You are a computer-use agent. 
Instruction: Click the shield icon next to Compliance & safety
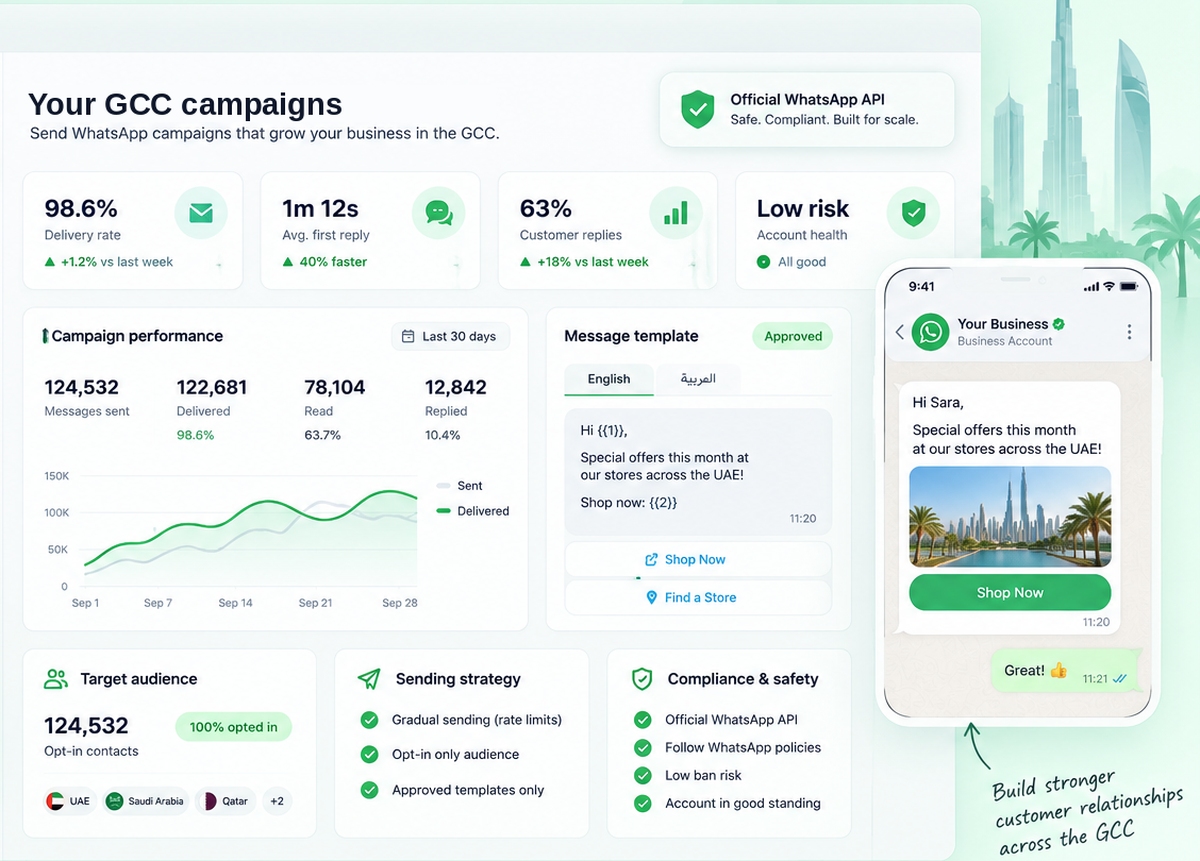point(642,679)
